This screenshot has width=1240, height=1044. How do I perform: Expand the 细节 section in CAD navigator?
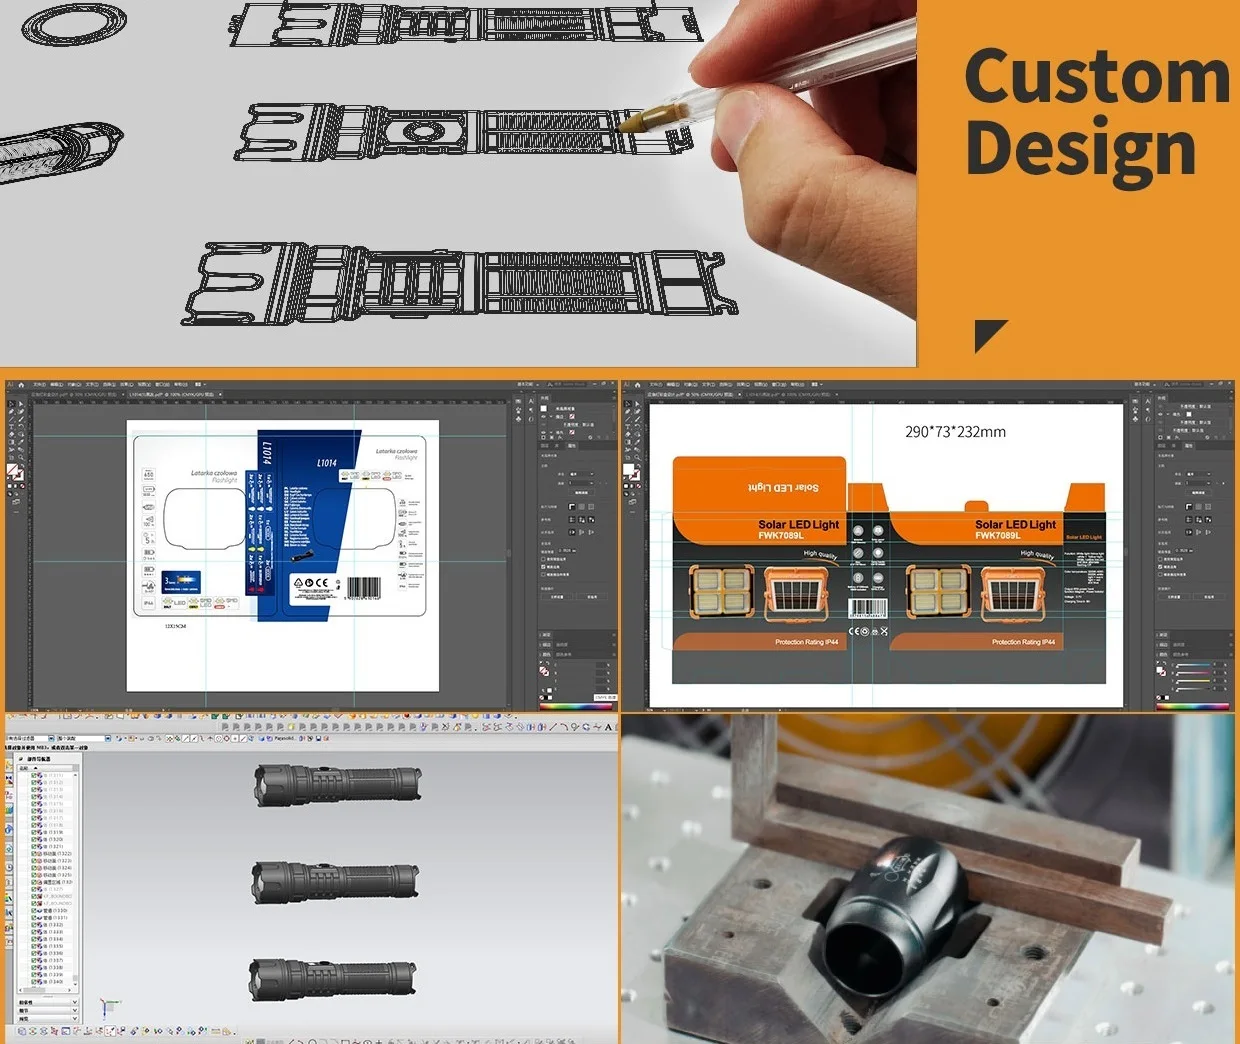(x=47, y=1010)
